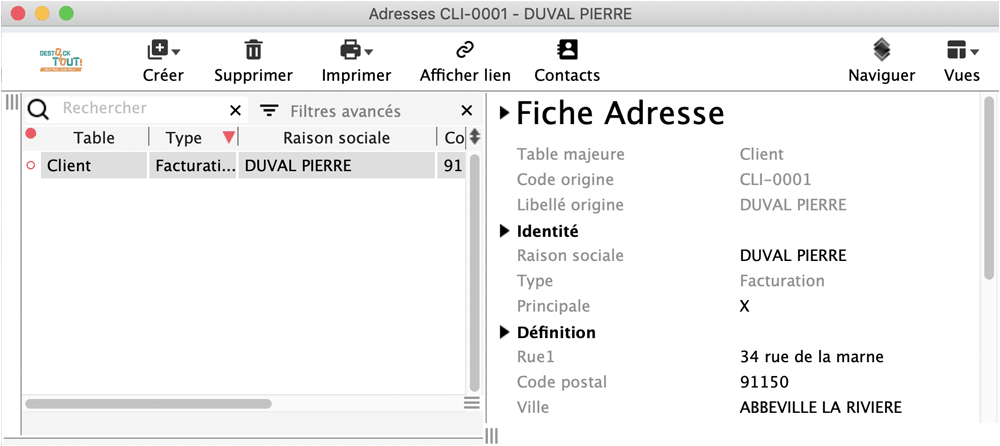Clear the Rechercher search field

(x=235, y=111)
